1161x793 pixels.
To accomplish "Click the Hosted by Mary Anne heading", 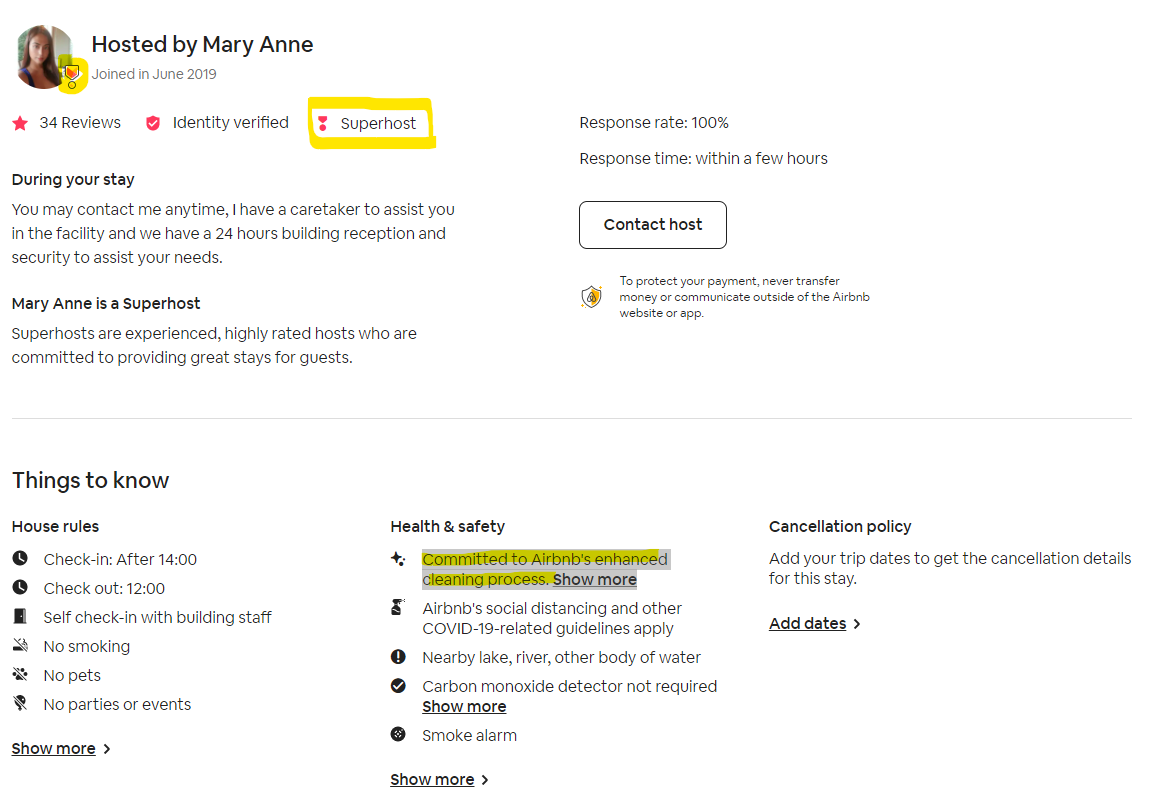I will click(202, 44).
